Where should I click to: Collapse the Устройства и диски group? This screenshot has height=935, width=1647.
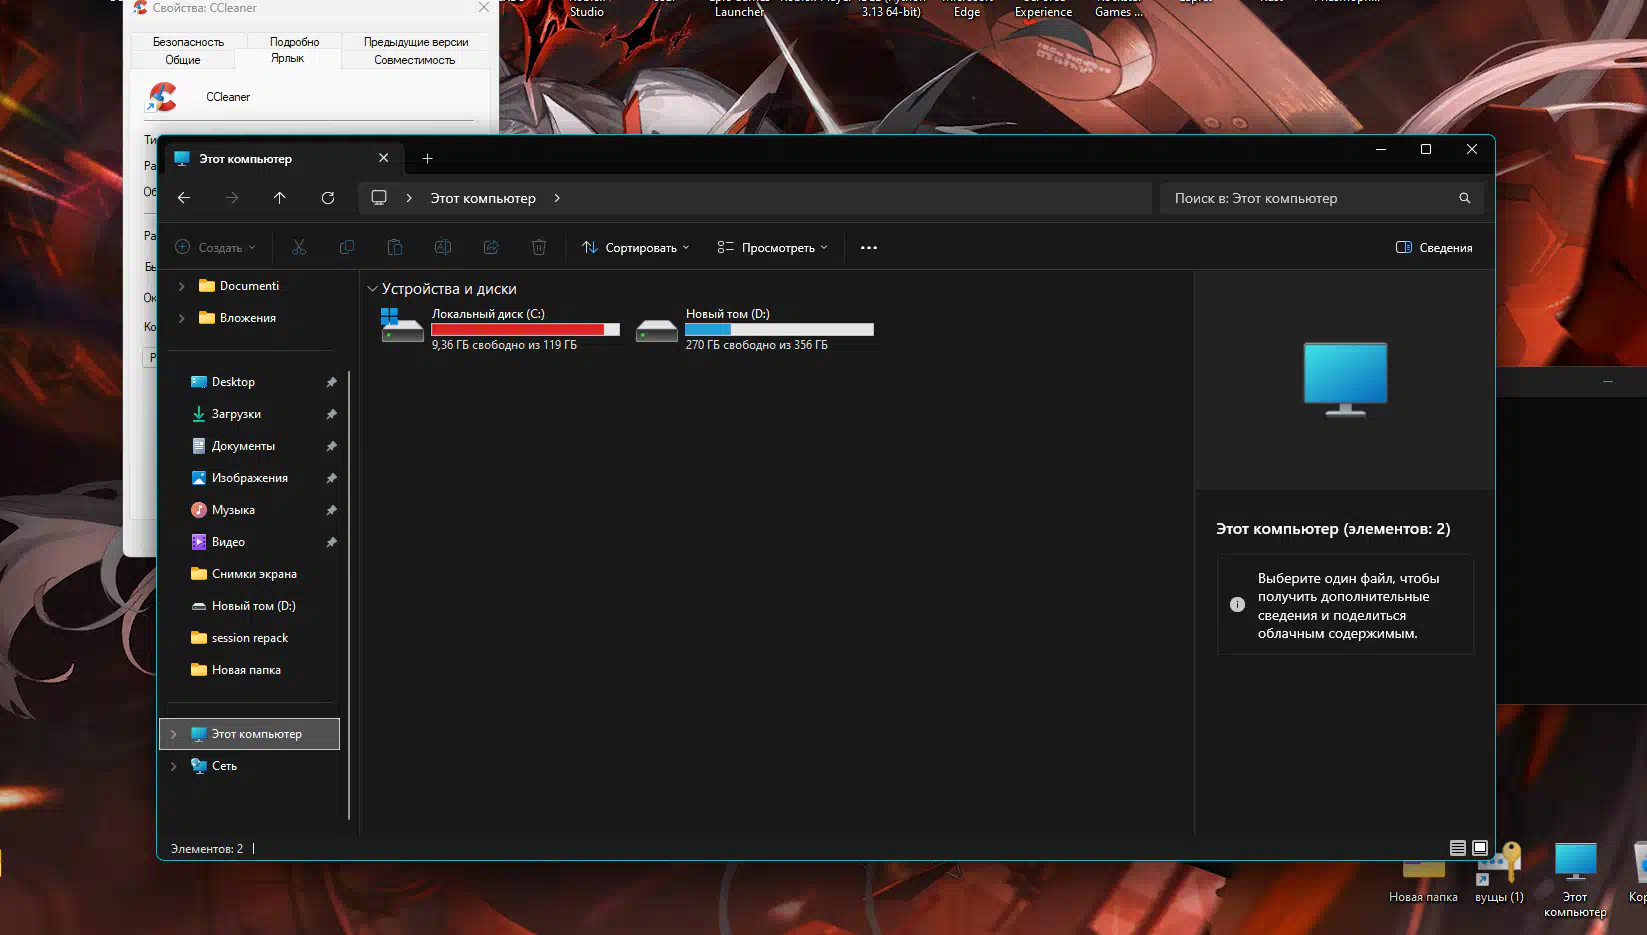click(x=372, y=289)
